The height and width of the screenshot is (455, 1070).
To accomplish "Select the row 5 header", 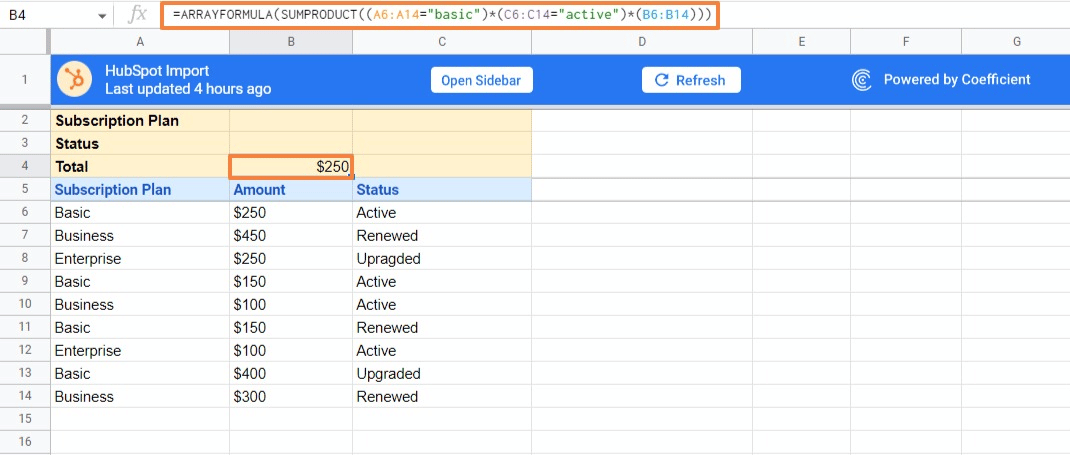I will pyautogui.click(x=25, y=190).
